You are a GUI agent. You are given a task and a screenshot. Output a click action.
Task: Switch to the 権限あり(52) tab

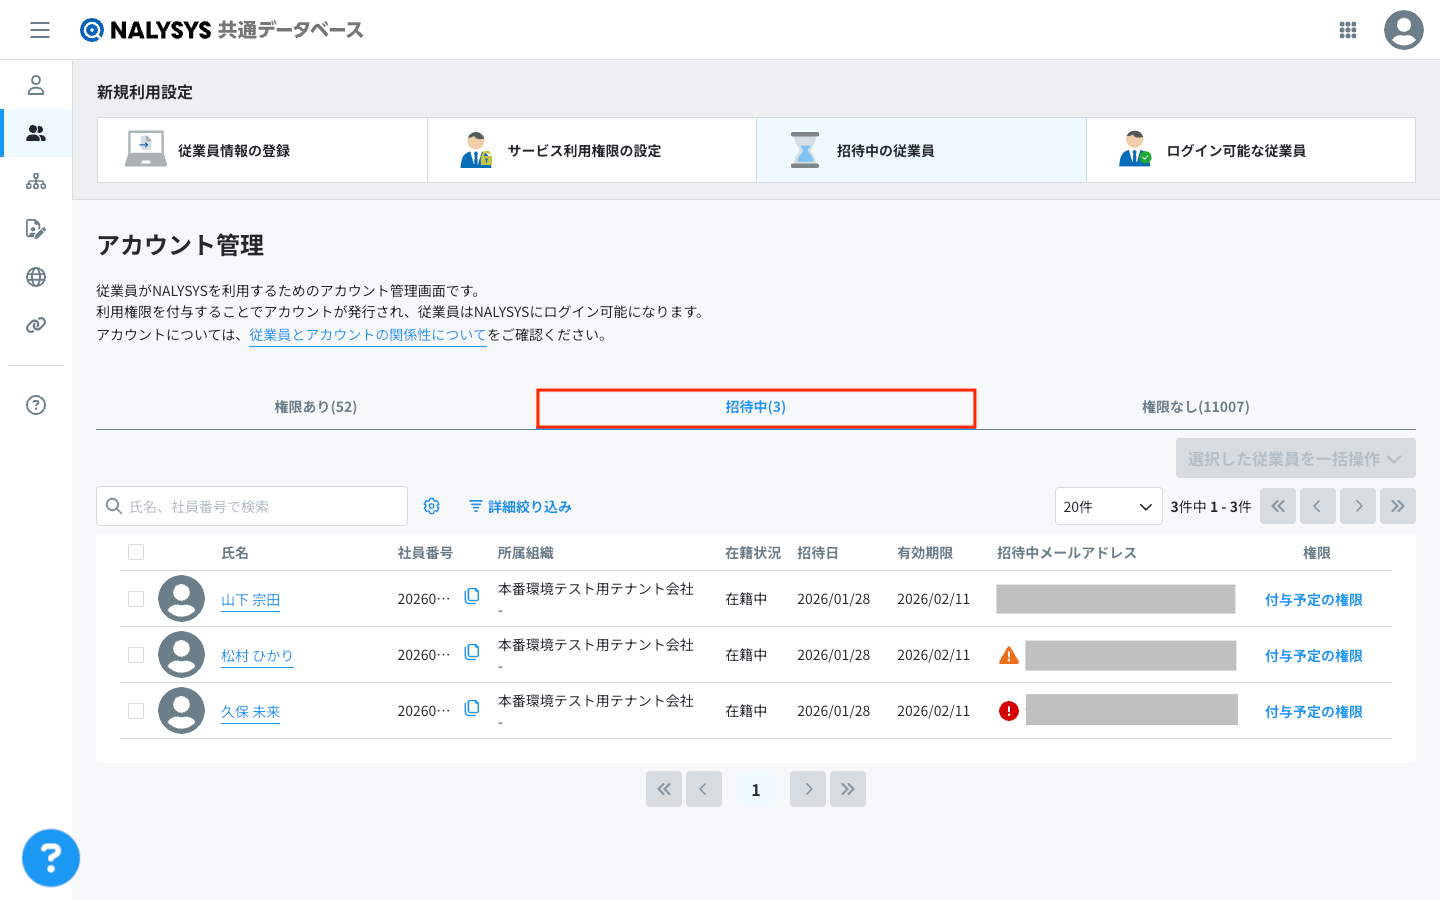(316, 407)
